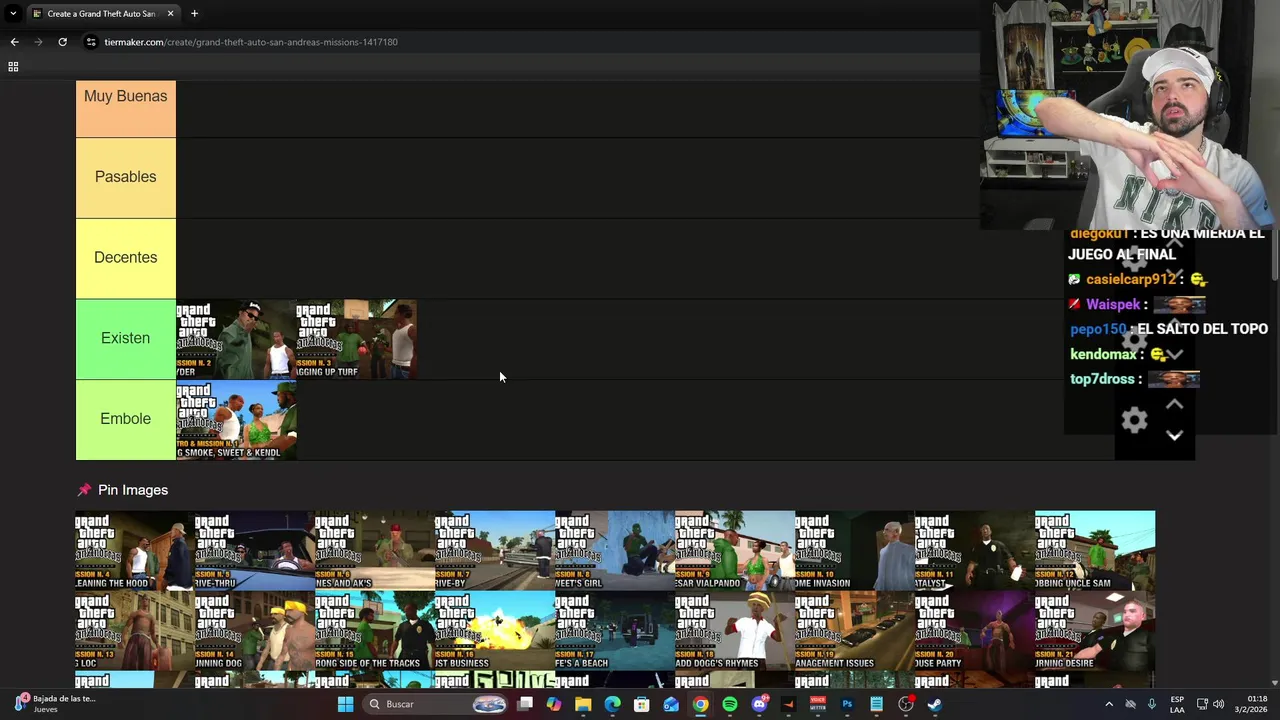This screenshot has height=720, width=1280.
Task: Launch Copilot from the taskbar
Action: (554, 704)
